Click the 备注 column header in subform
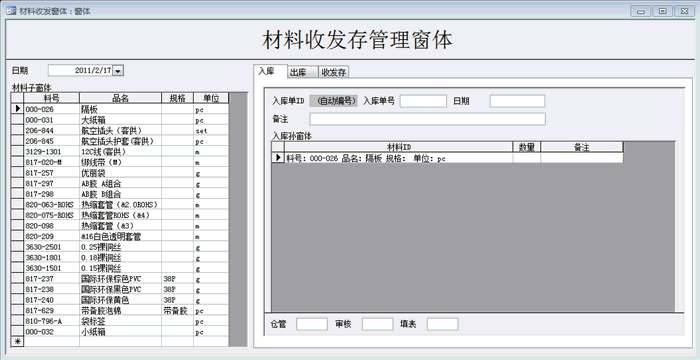Viewport: 700px width, 360px height. click(582, 147)
